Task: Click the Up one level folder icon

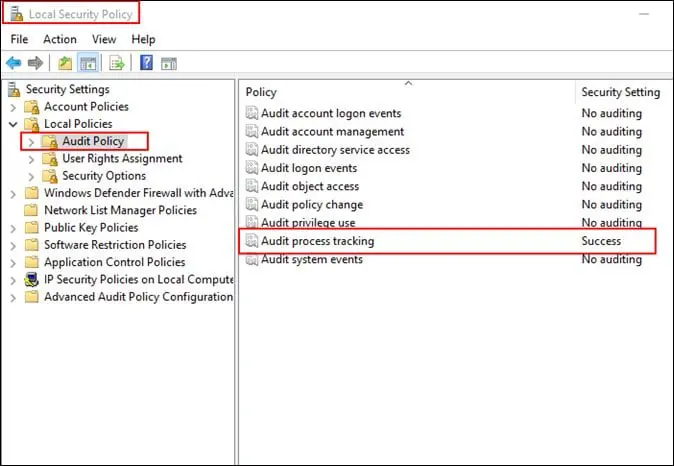Action: [x=64, y=63]
